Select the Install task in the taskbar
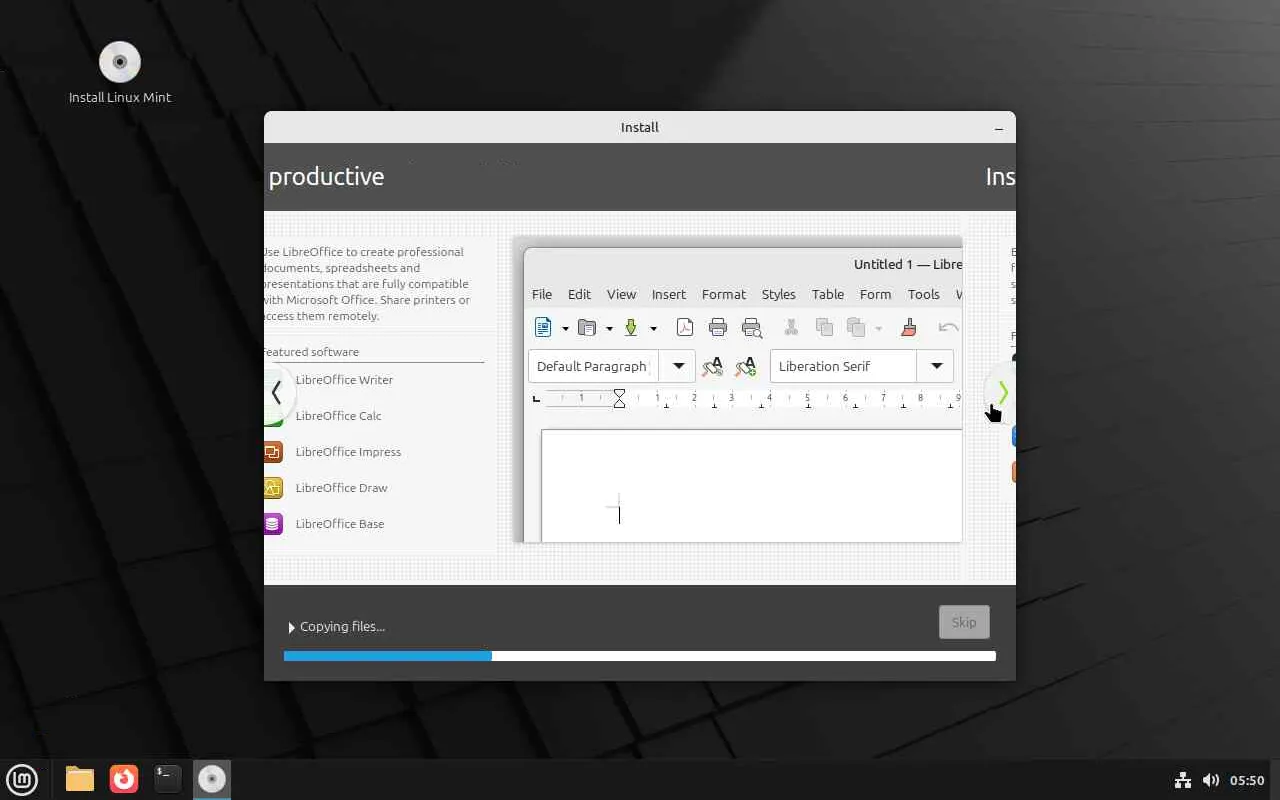This screenshot has height=800, width=1280. pyautogui.click(x=212, y=779)
